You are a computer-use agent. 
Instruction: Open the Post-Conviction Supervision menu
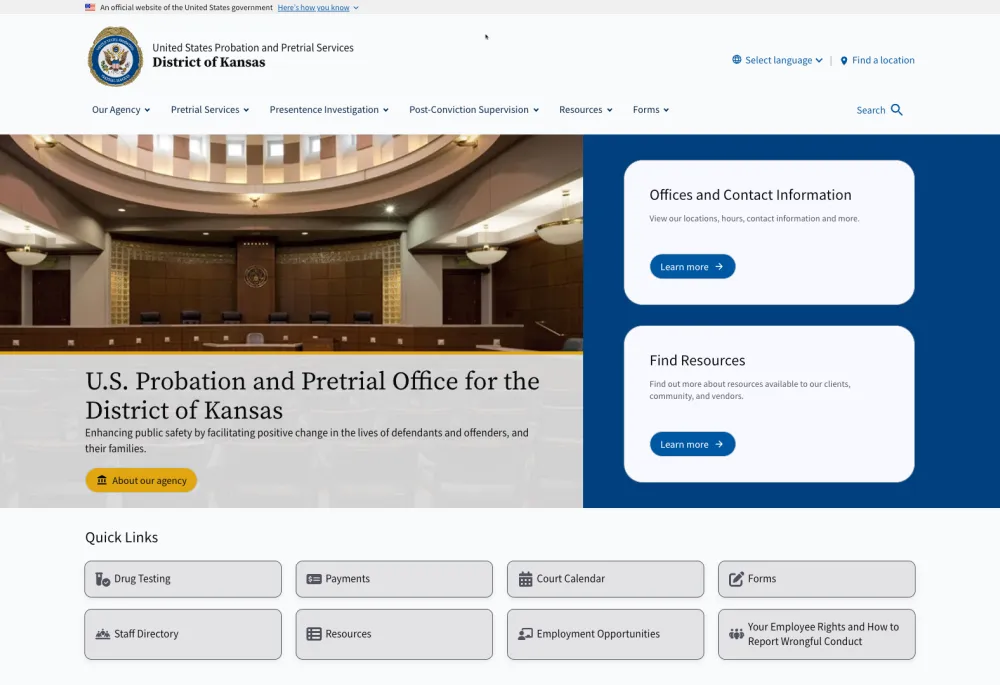474,110
